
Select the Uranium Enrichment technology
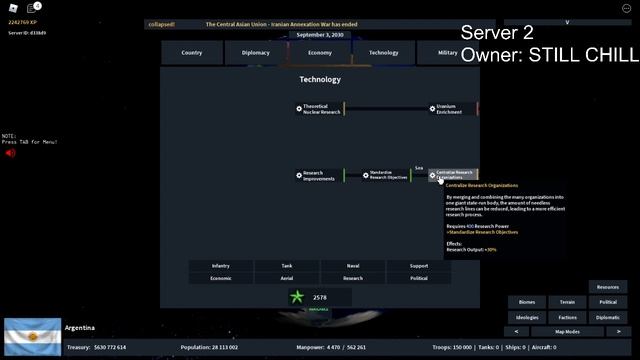(x=453, y=109)
